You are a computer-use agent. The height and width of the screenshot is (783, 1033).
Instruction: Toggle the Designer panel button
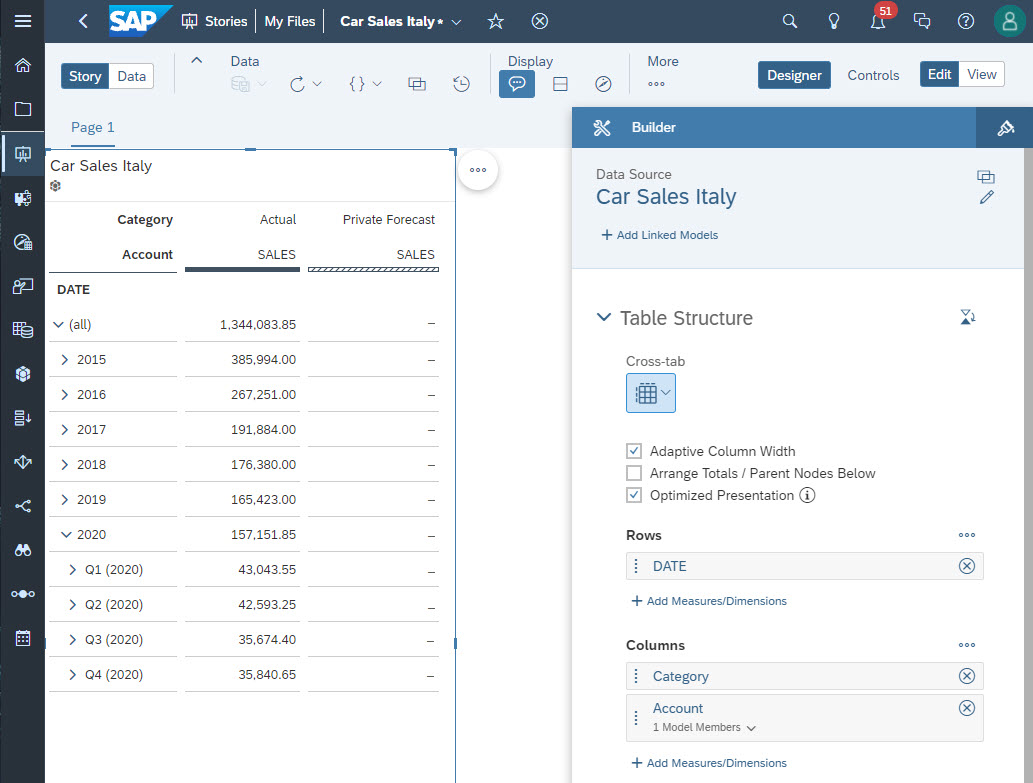coord(794,75)
